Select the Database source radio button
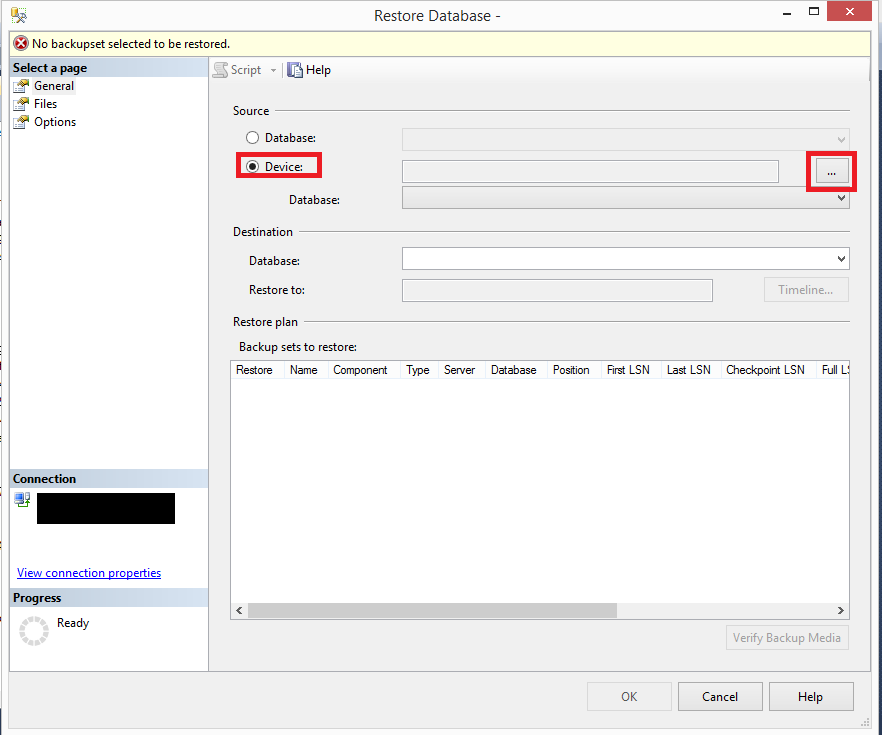 [x=253, y=138]
